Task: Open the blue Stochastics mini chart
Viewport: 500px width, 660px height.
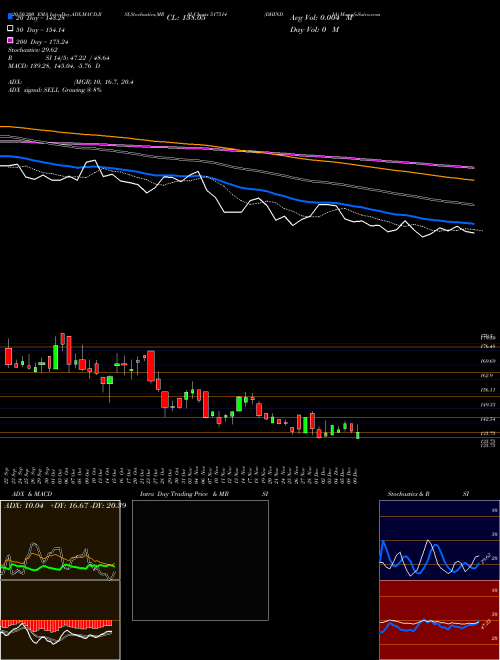Action: click(x=439, y=540)
